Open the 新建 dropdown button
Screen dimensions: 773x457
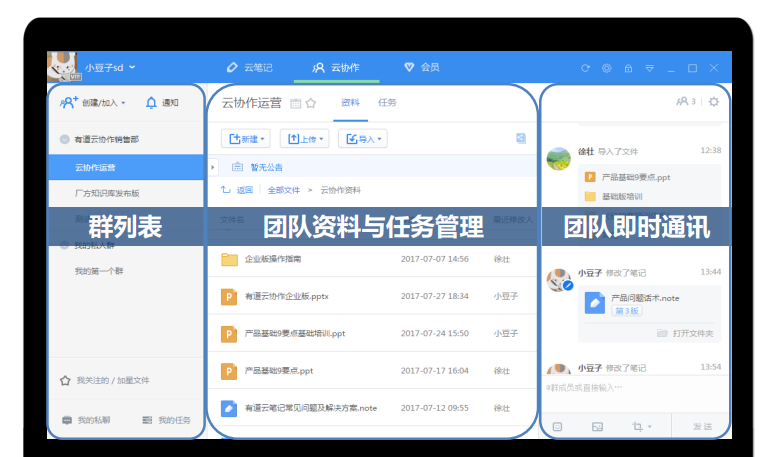tap(246, 139)
